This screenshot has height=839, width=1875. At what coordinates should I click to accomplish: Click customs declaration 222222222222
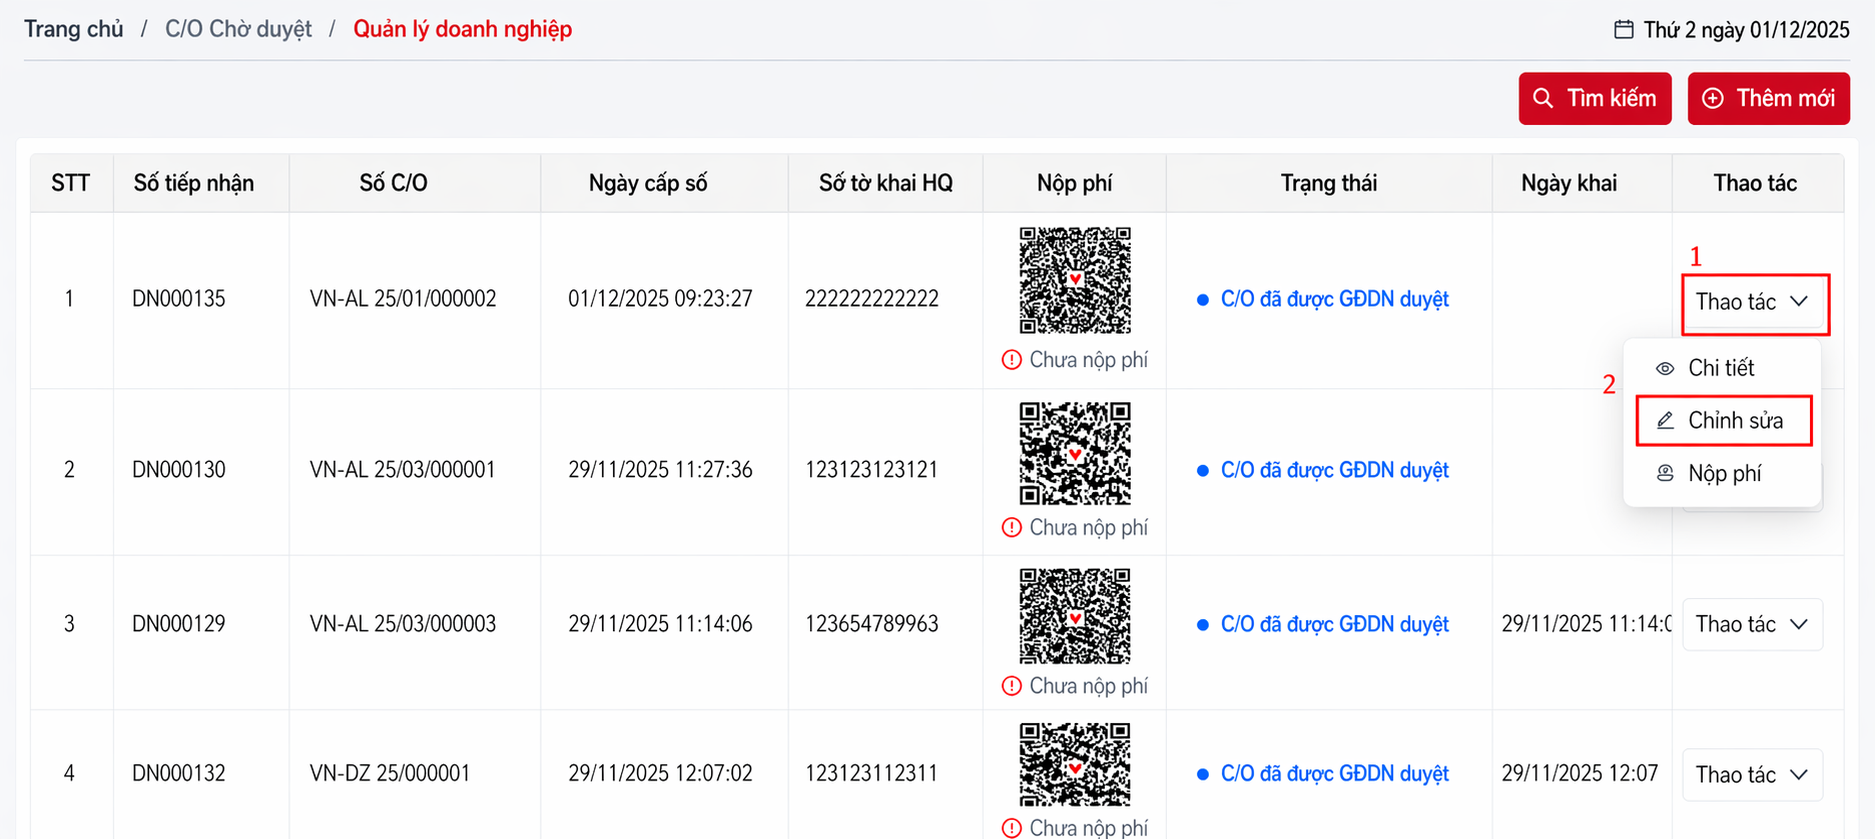click(x=872, y=299)
